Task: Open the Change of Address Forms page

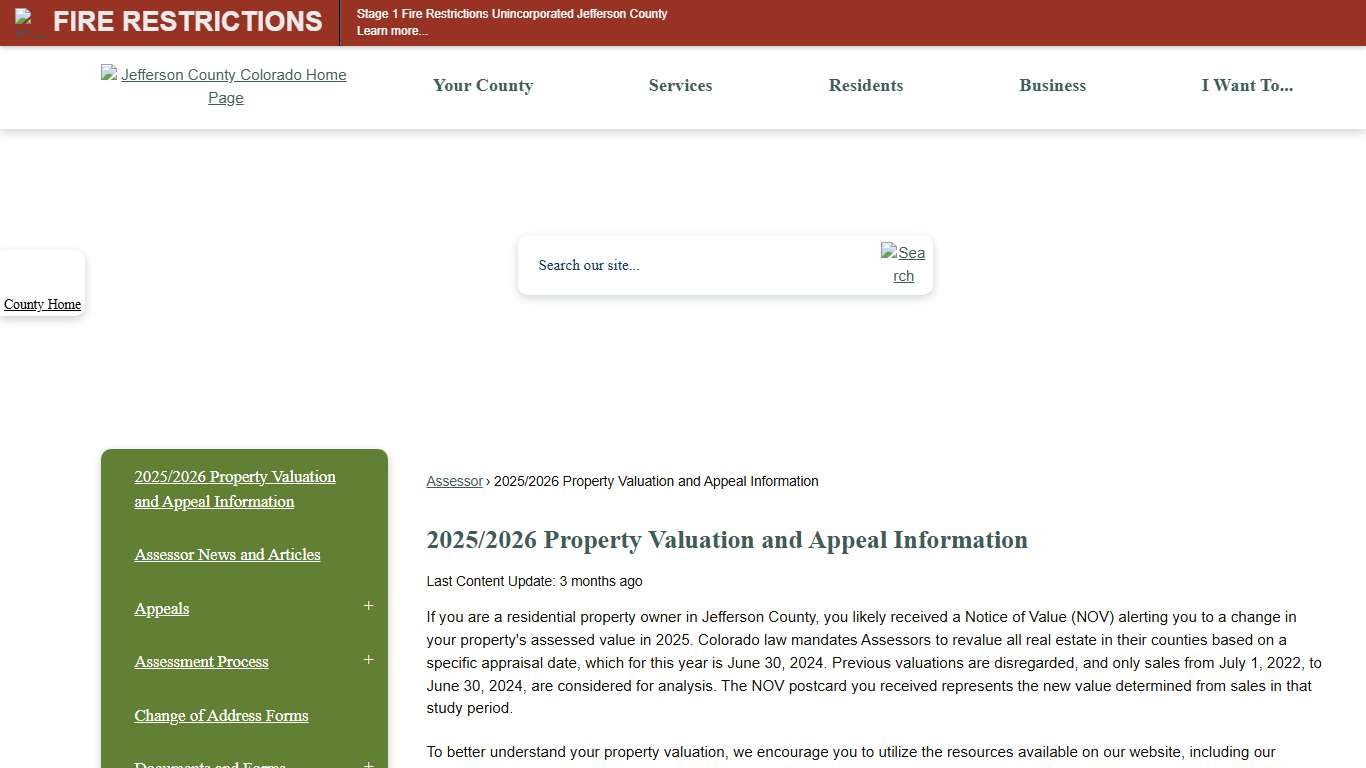Action: pos(221,715)
